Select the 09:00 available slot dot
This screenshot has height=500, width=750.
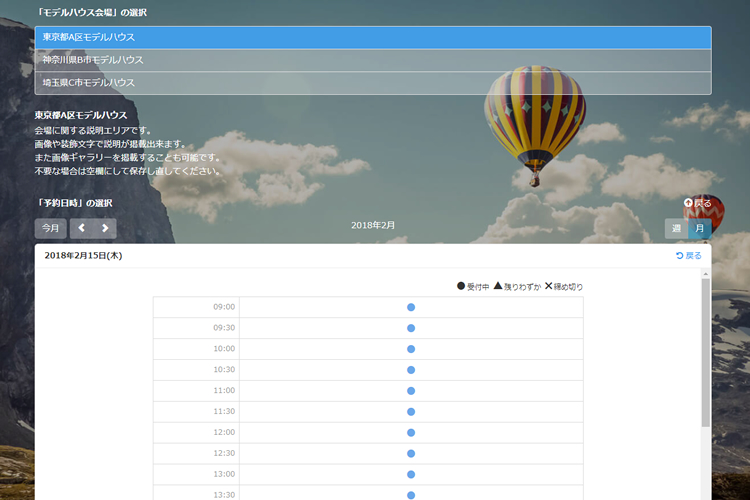click(411, 307)
